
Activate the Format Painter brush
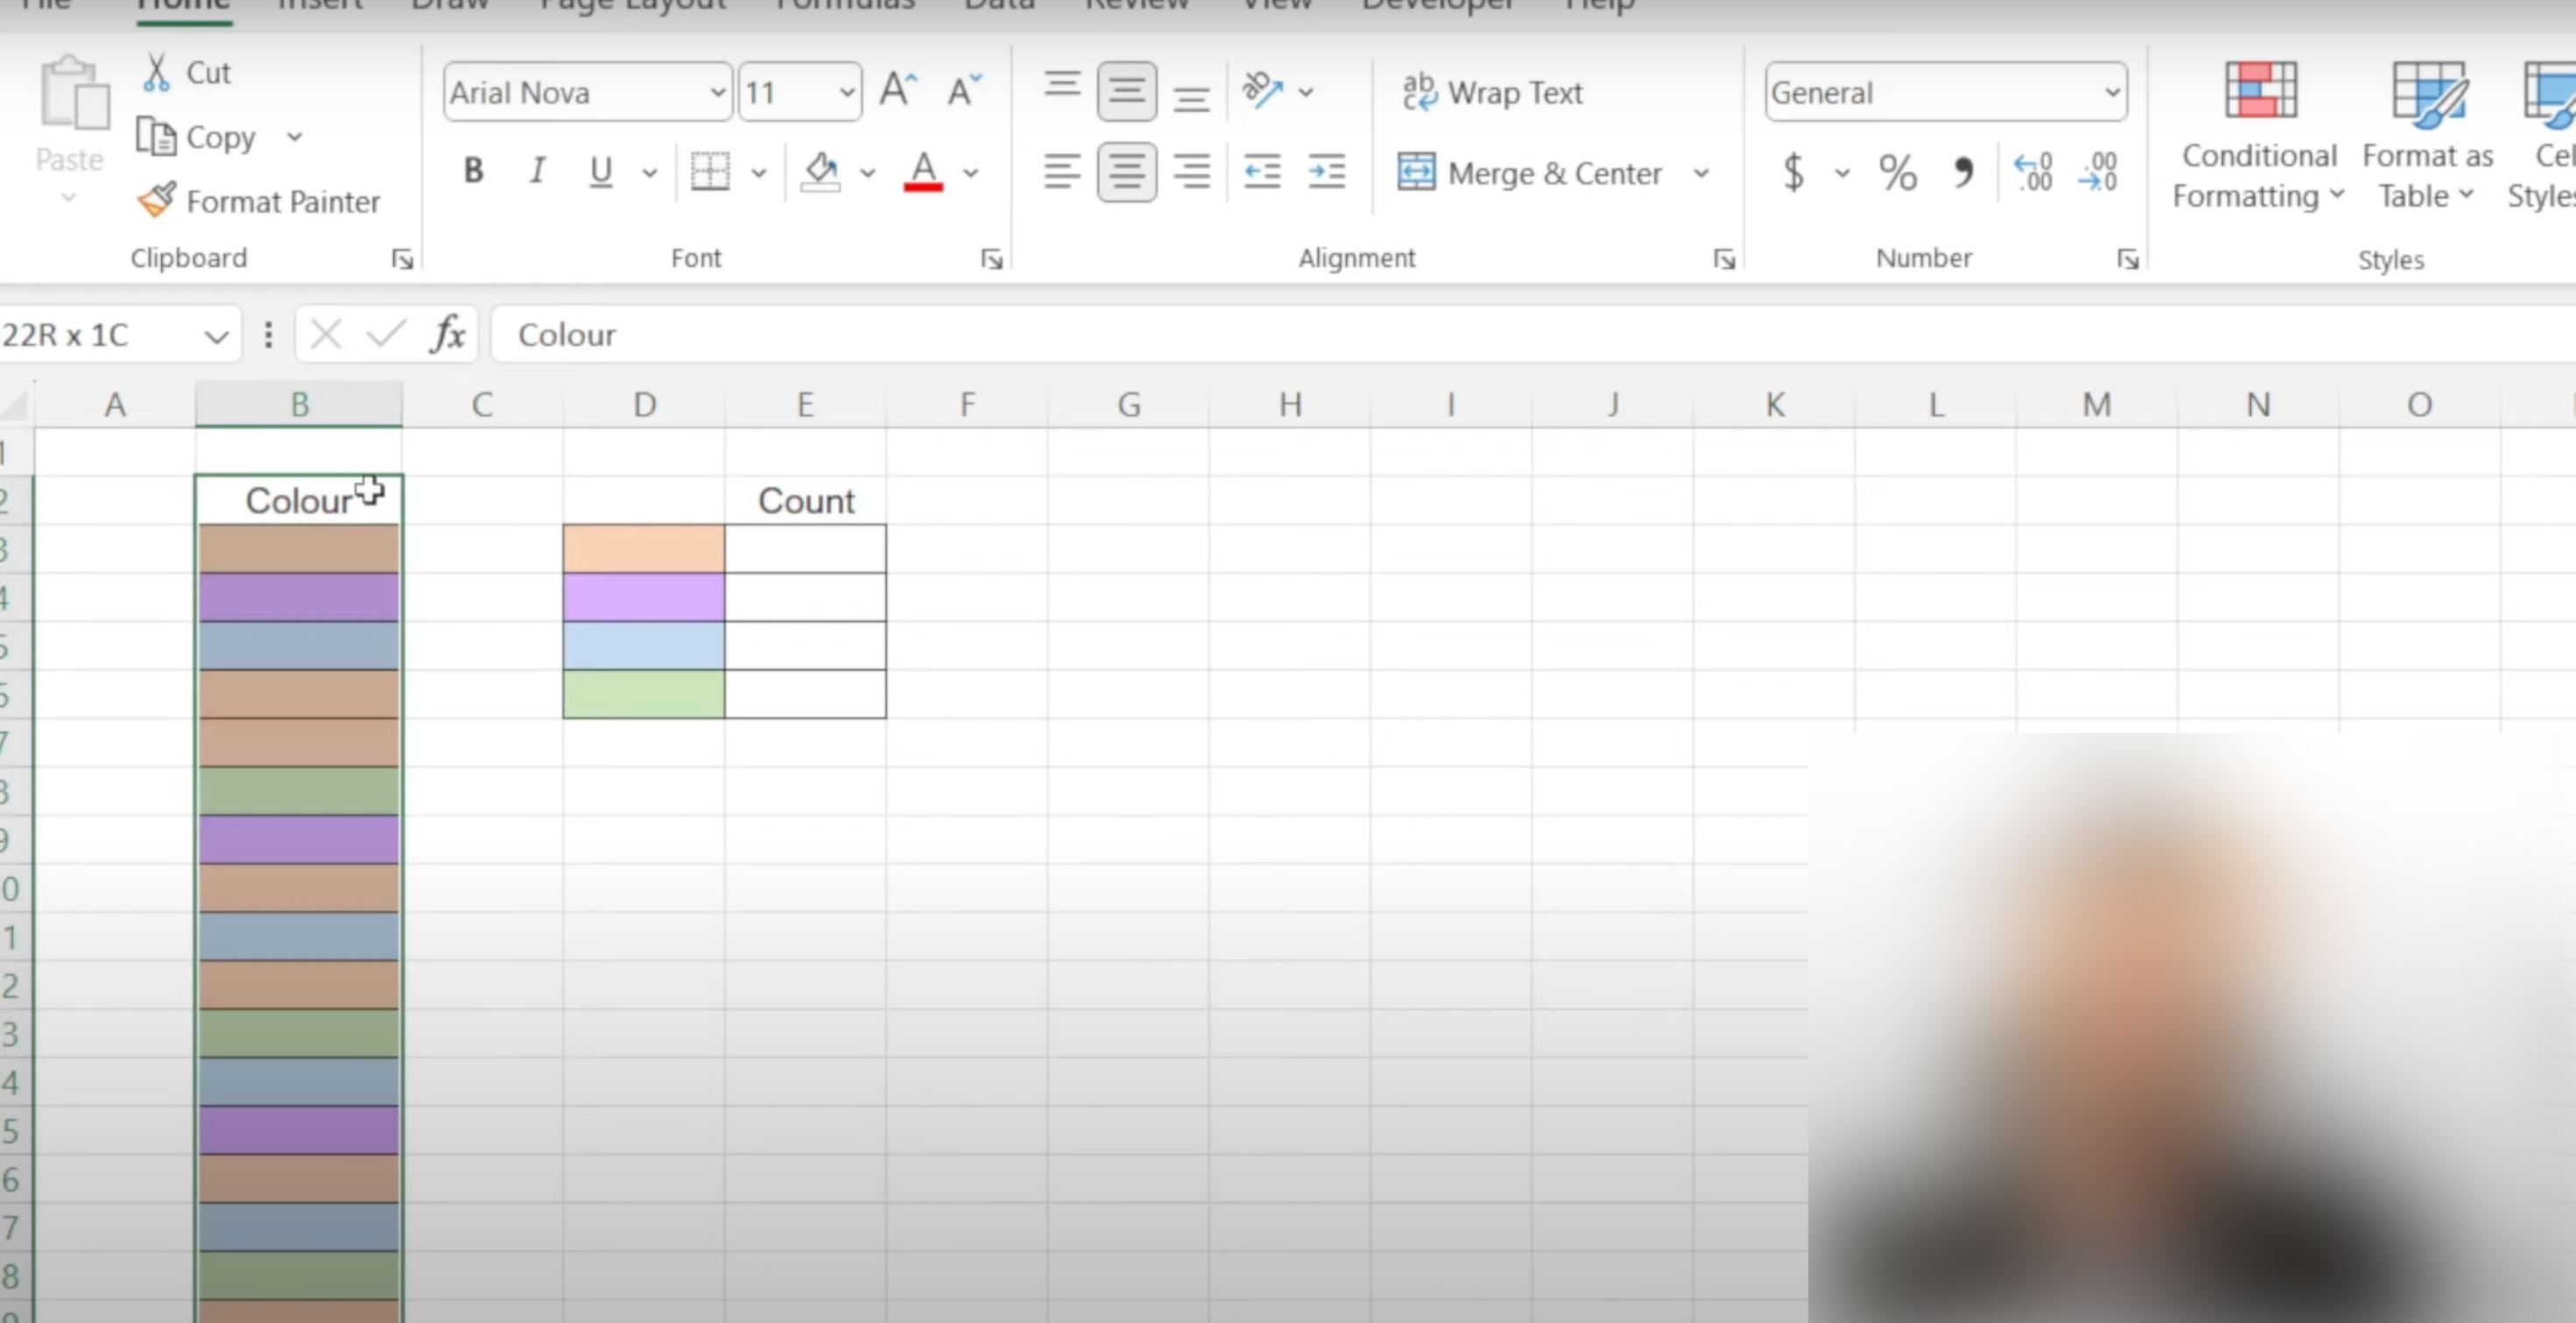[157, 200]
